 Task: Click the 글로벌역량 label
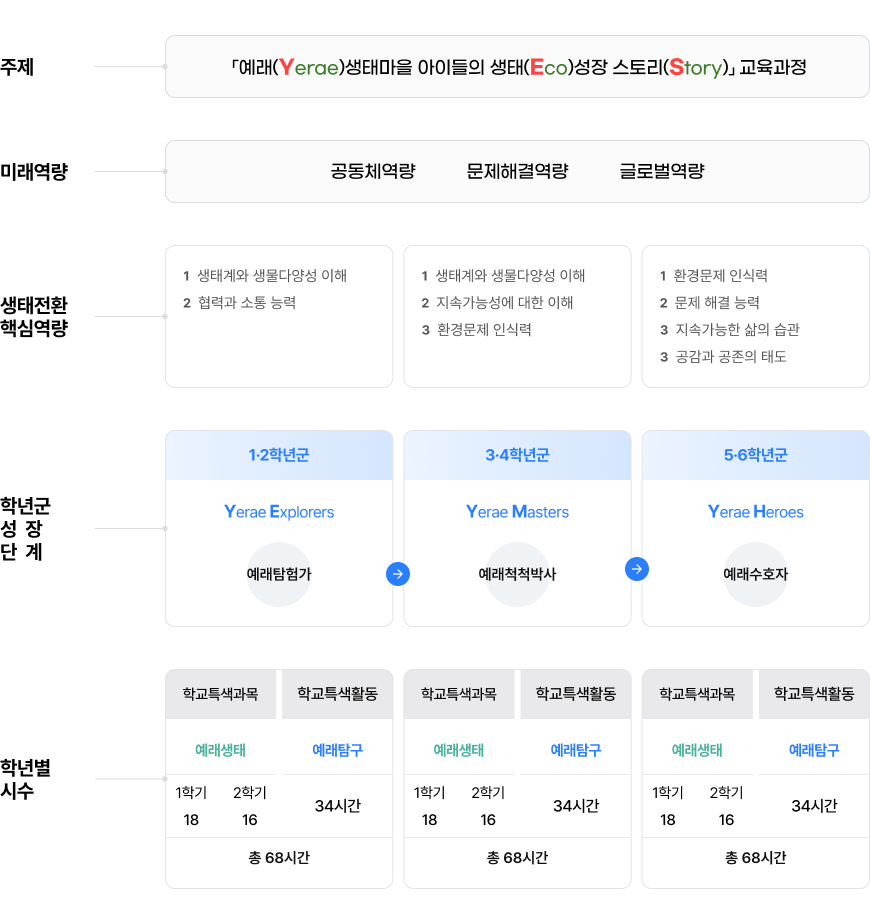(x=662, y=171)
